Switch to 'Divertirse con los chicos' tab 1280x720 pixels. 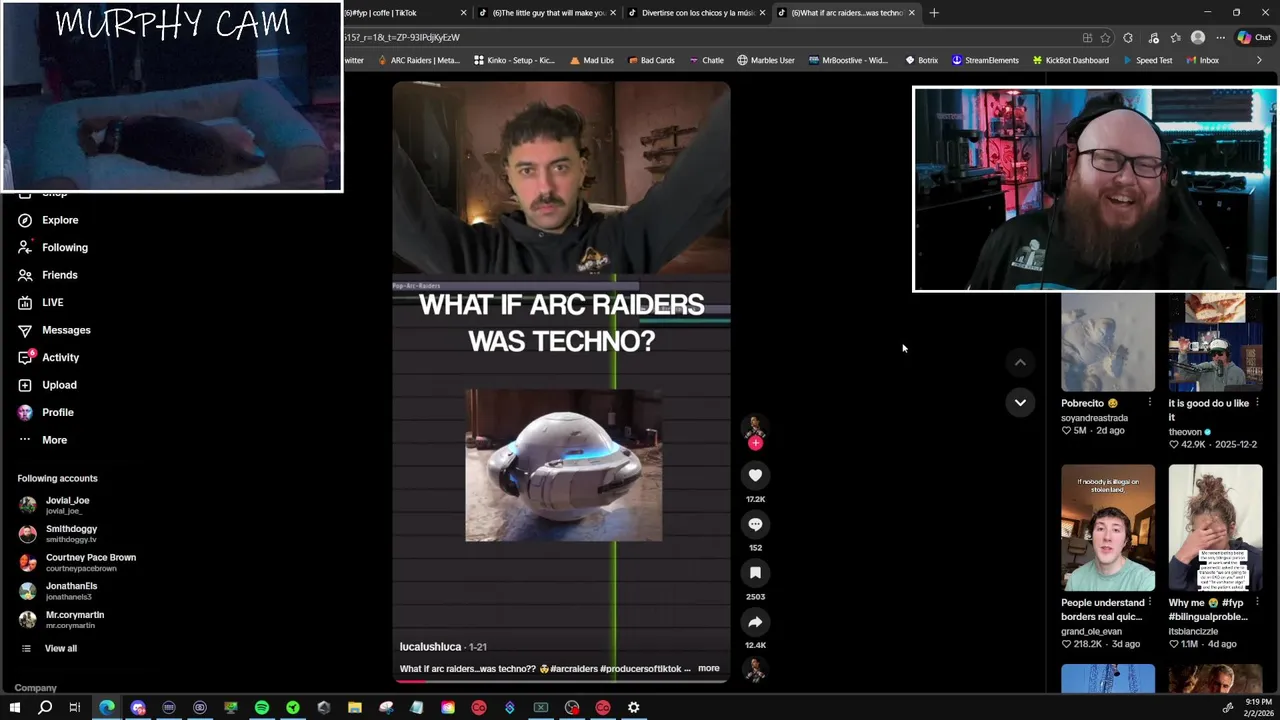[697, 13]
